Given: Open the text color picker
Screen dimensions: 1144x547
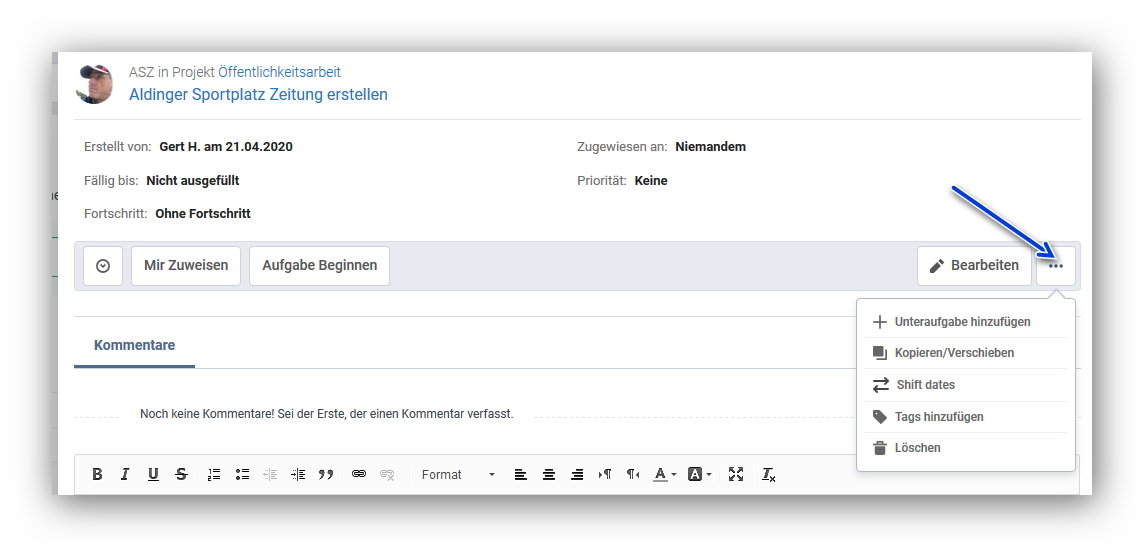Looking at the screenshot, I should point(665,475).
